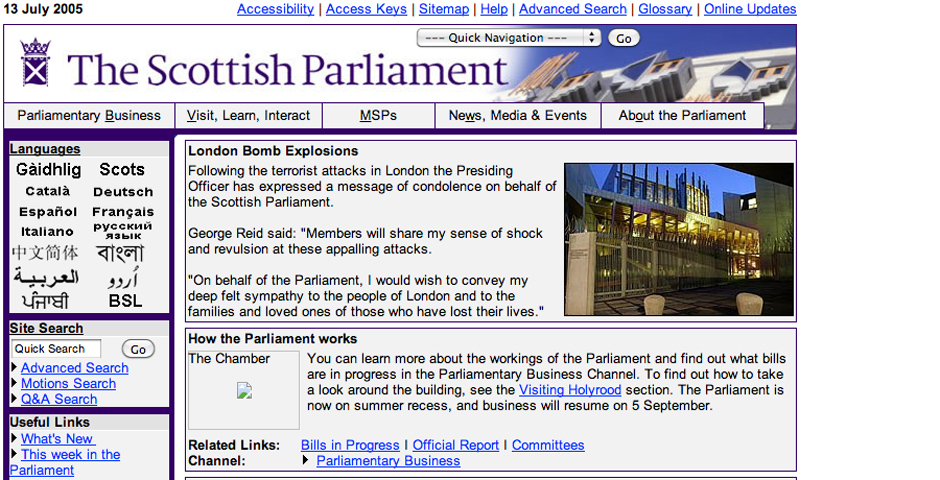This screenshot has width=940, height=480.
Task: Open the Committees link
Action: 548,445
